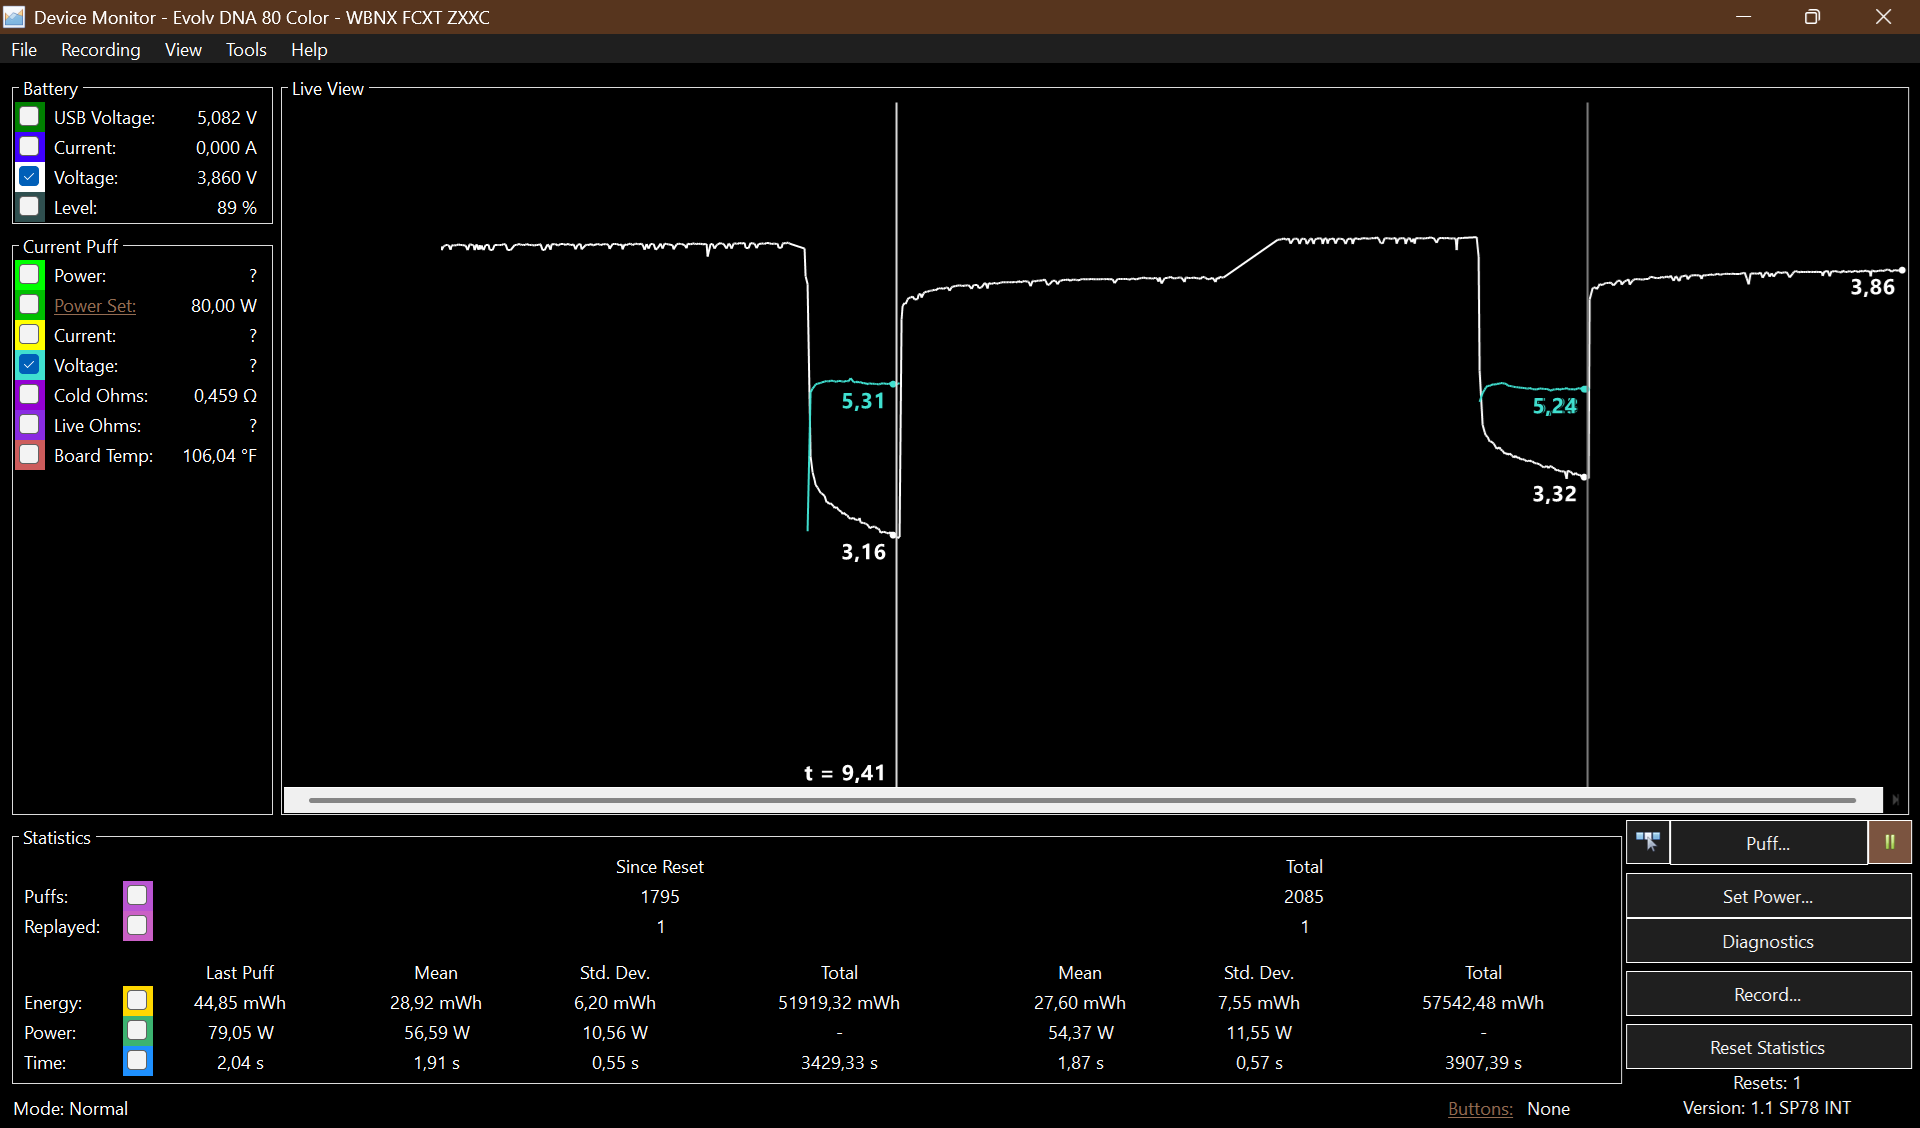Open the Puff... options button
The width and height of the screenshot is (1920, 1128).
click(x=1768, y=842)
